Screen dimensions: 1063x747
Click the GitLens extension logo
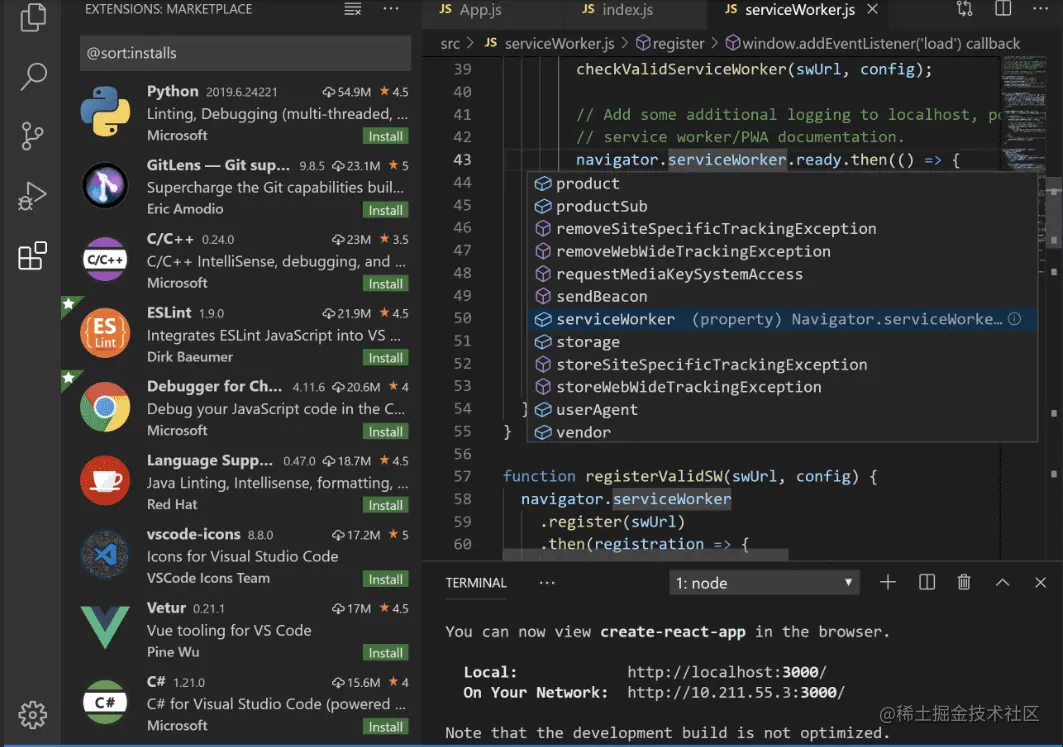tap(105, 185)
